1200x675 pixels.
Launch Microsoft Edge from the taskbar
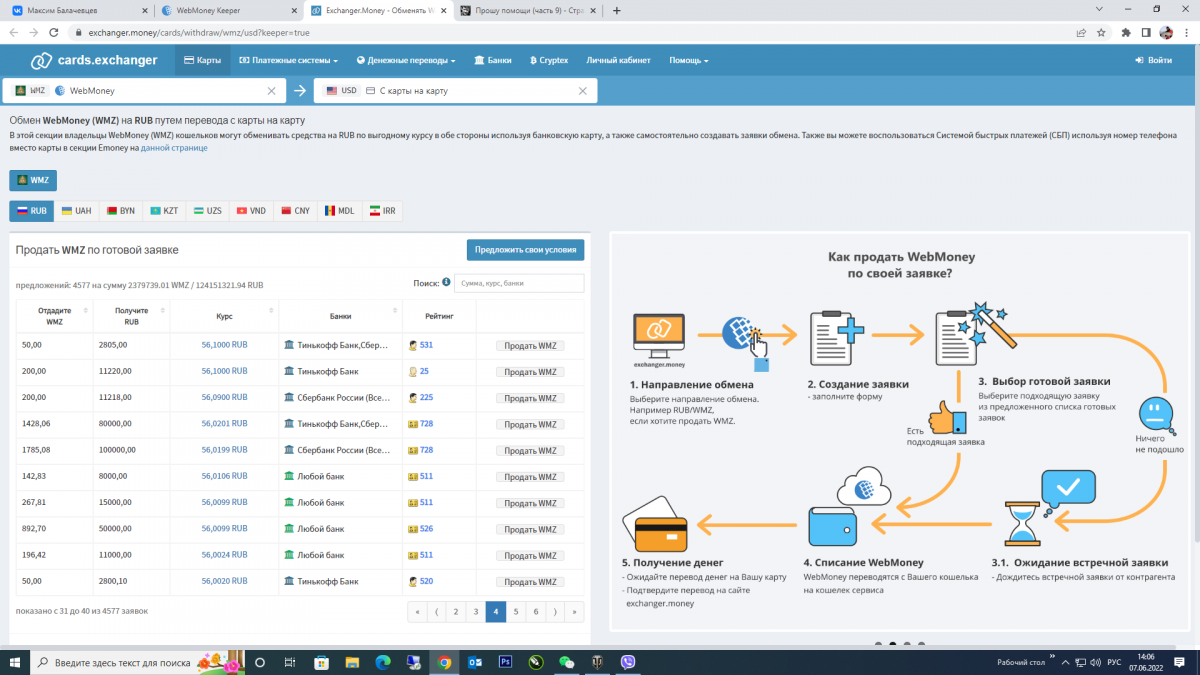click(x=382, y=662)
